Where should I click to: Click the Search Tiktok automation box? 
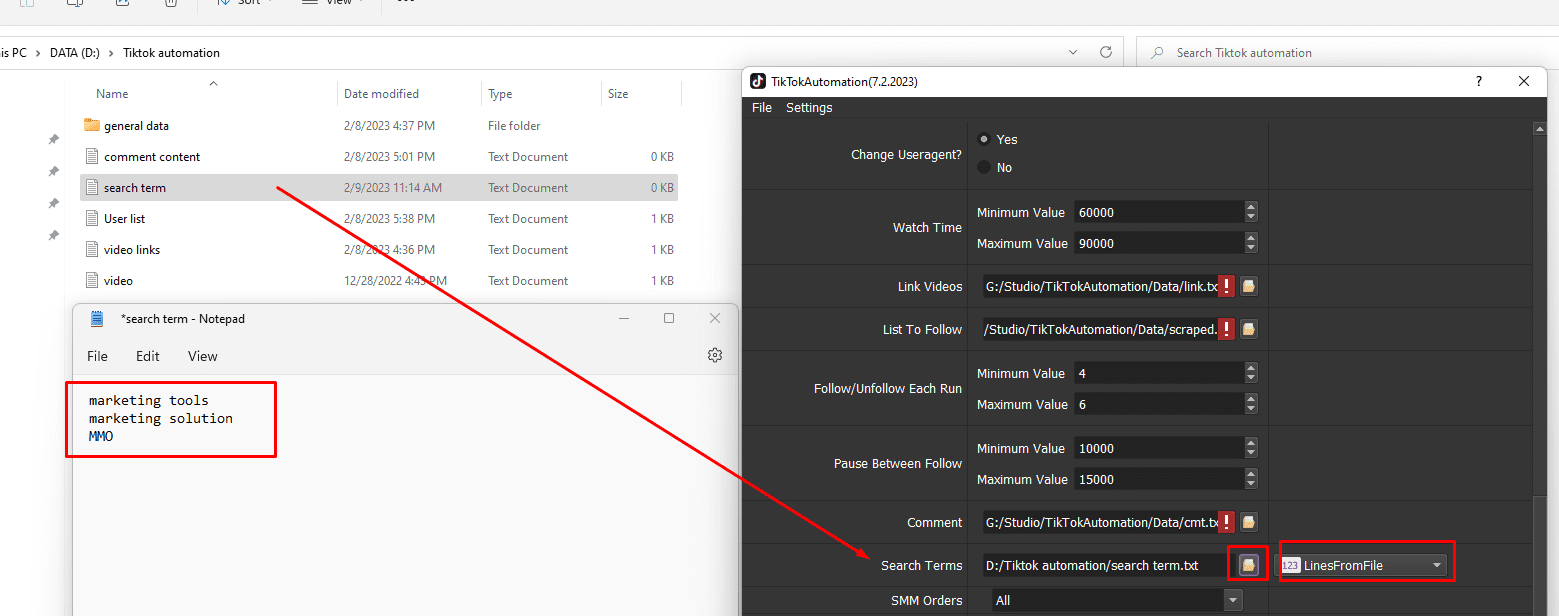(1345, 53)
